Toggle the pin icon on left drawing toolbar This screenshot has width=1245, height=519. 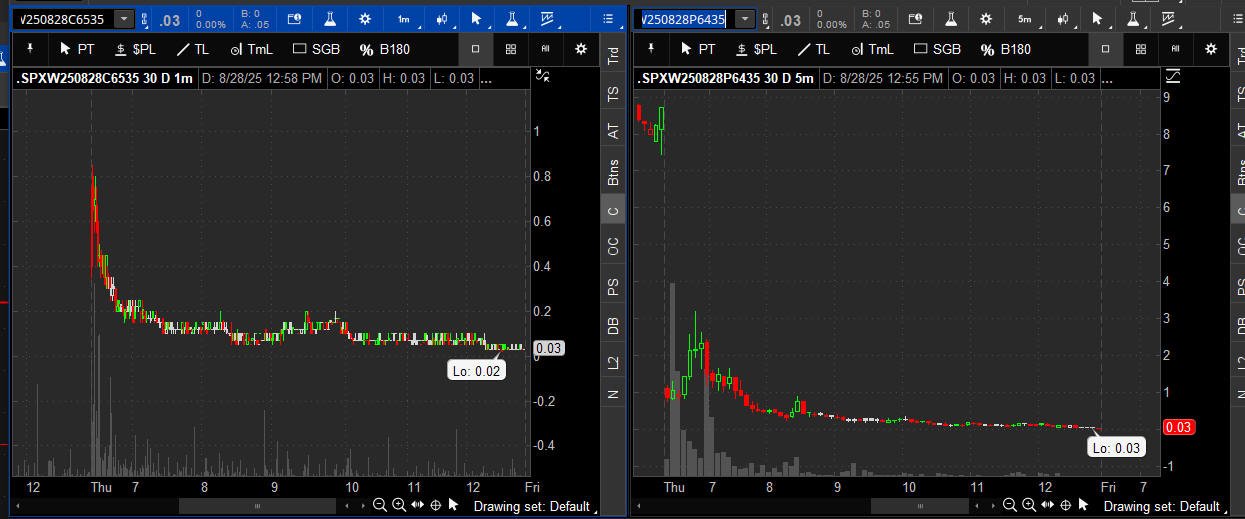click(x=30, y=48)
